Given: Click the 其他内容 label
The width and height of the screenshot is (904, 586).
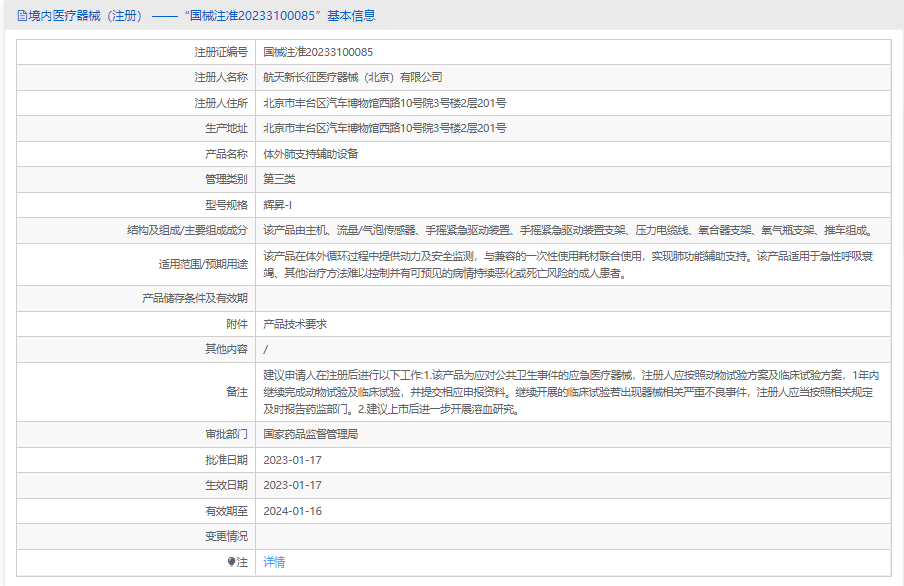Looking at the screenshot, I should [226, 349].
